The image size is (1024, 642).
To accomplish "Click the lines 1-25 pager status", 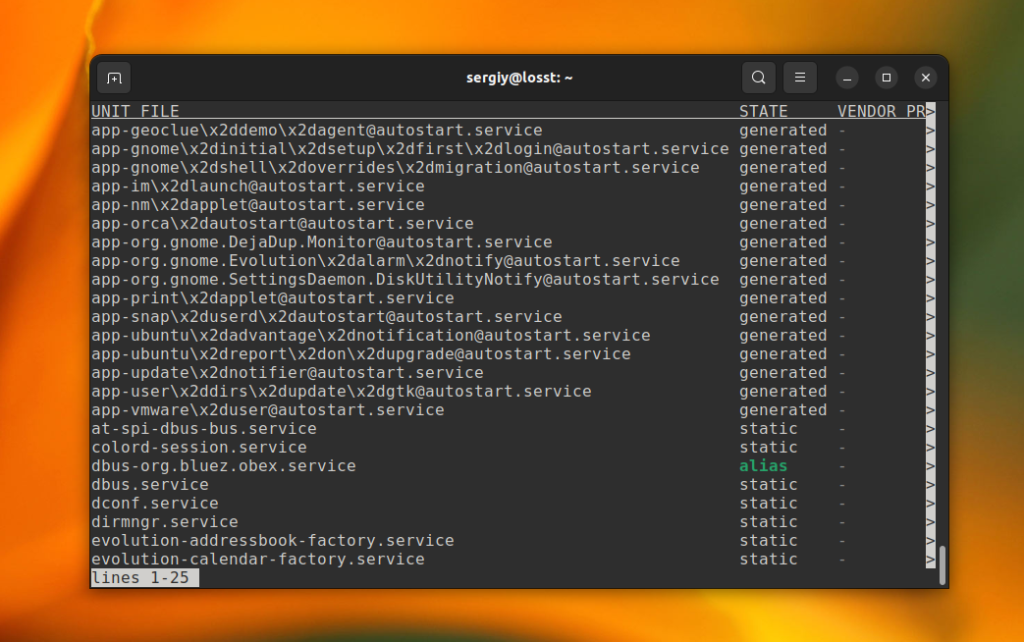I will tap(144, 578).
